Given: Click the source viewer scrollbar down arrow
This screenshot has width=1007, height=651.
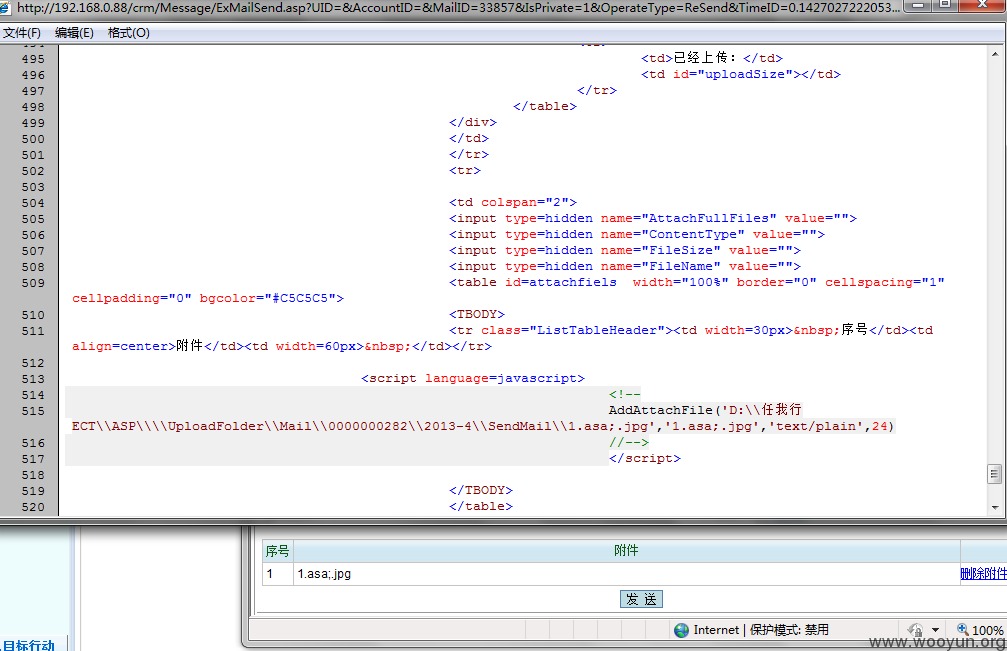Looking at the screenshot, I should click(x=995, y=507).
